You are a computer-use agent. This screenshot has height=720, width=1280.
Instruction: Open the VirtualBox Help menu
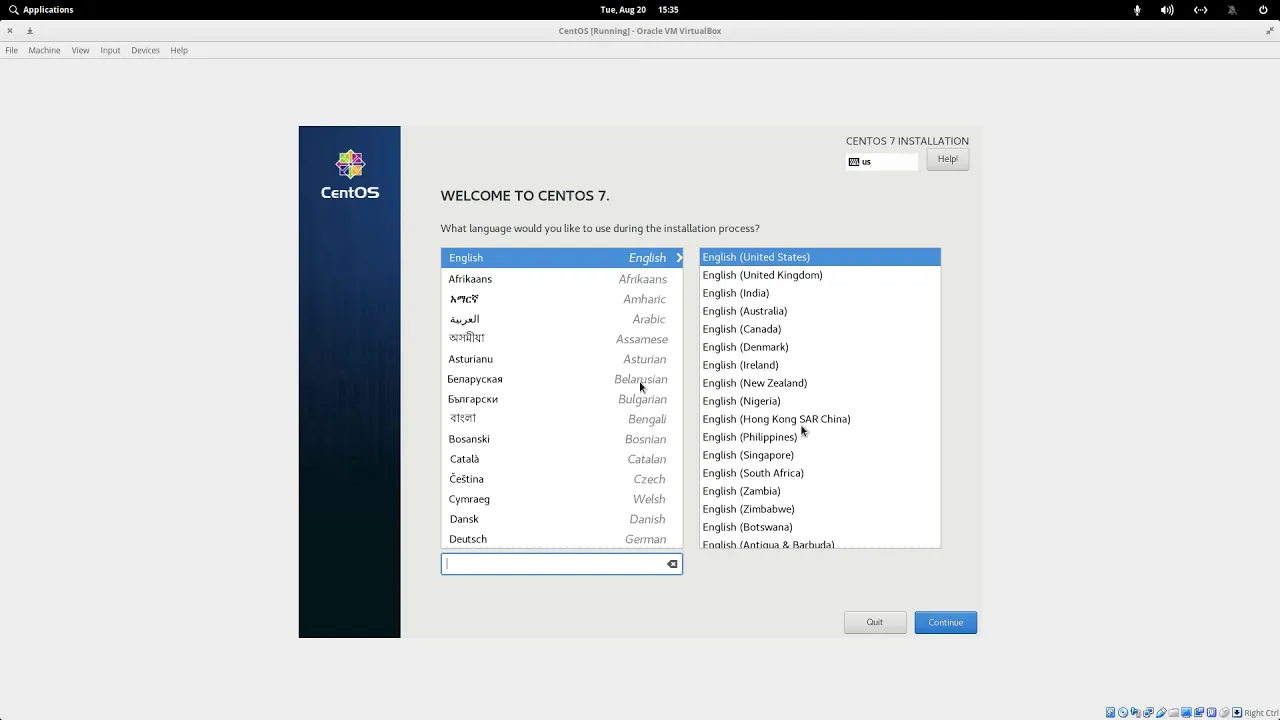tap(179, 50)
